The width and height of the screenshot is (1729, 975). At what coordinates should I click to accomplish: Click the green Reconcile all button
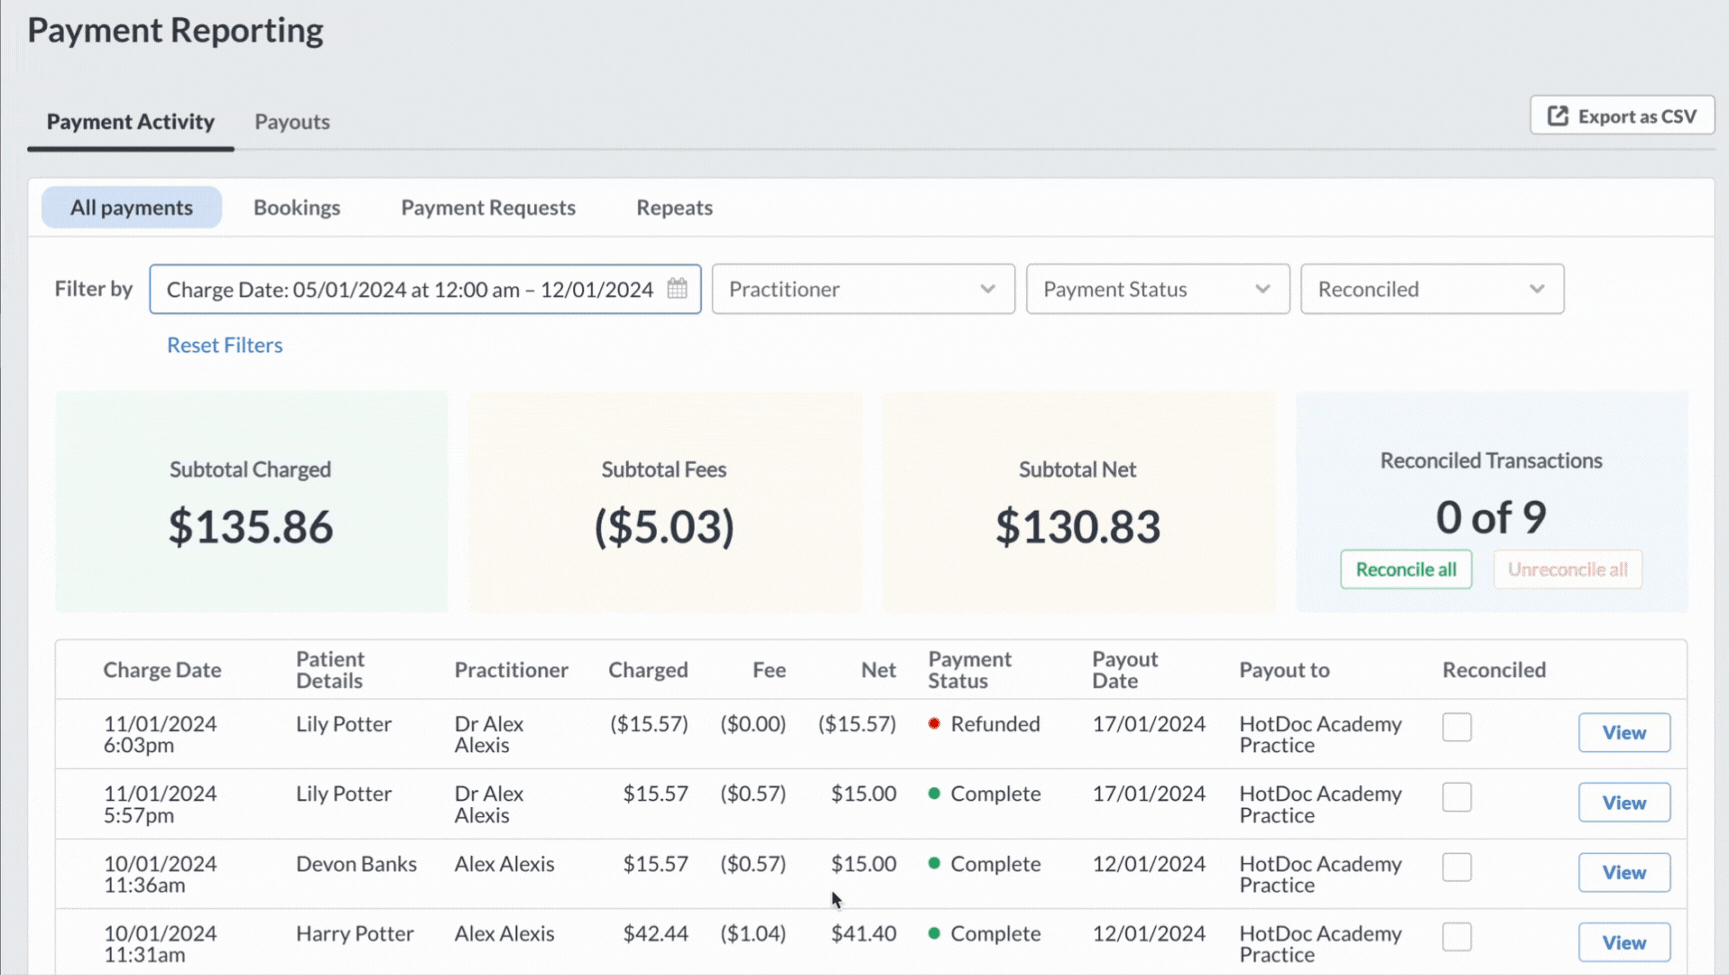[x=1406, y=569]
